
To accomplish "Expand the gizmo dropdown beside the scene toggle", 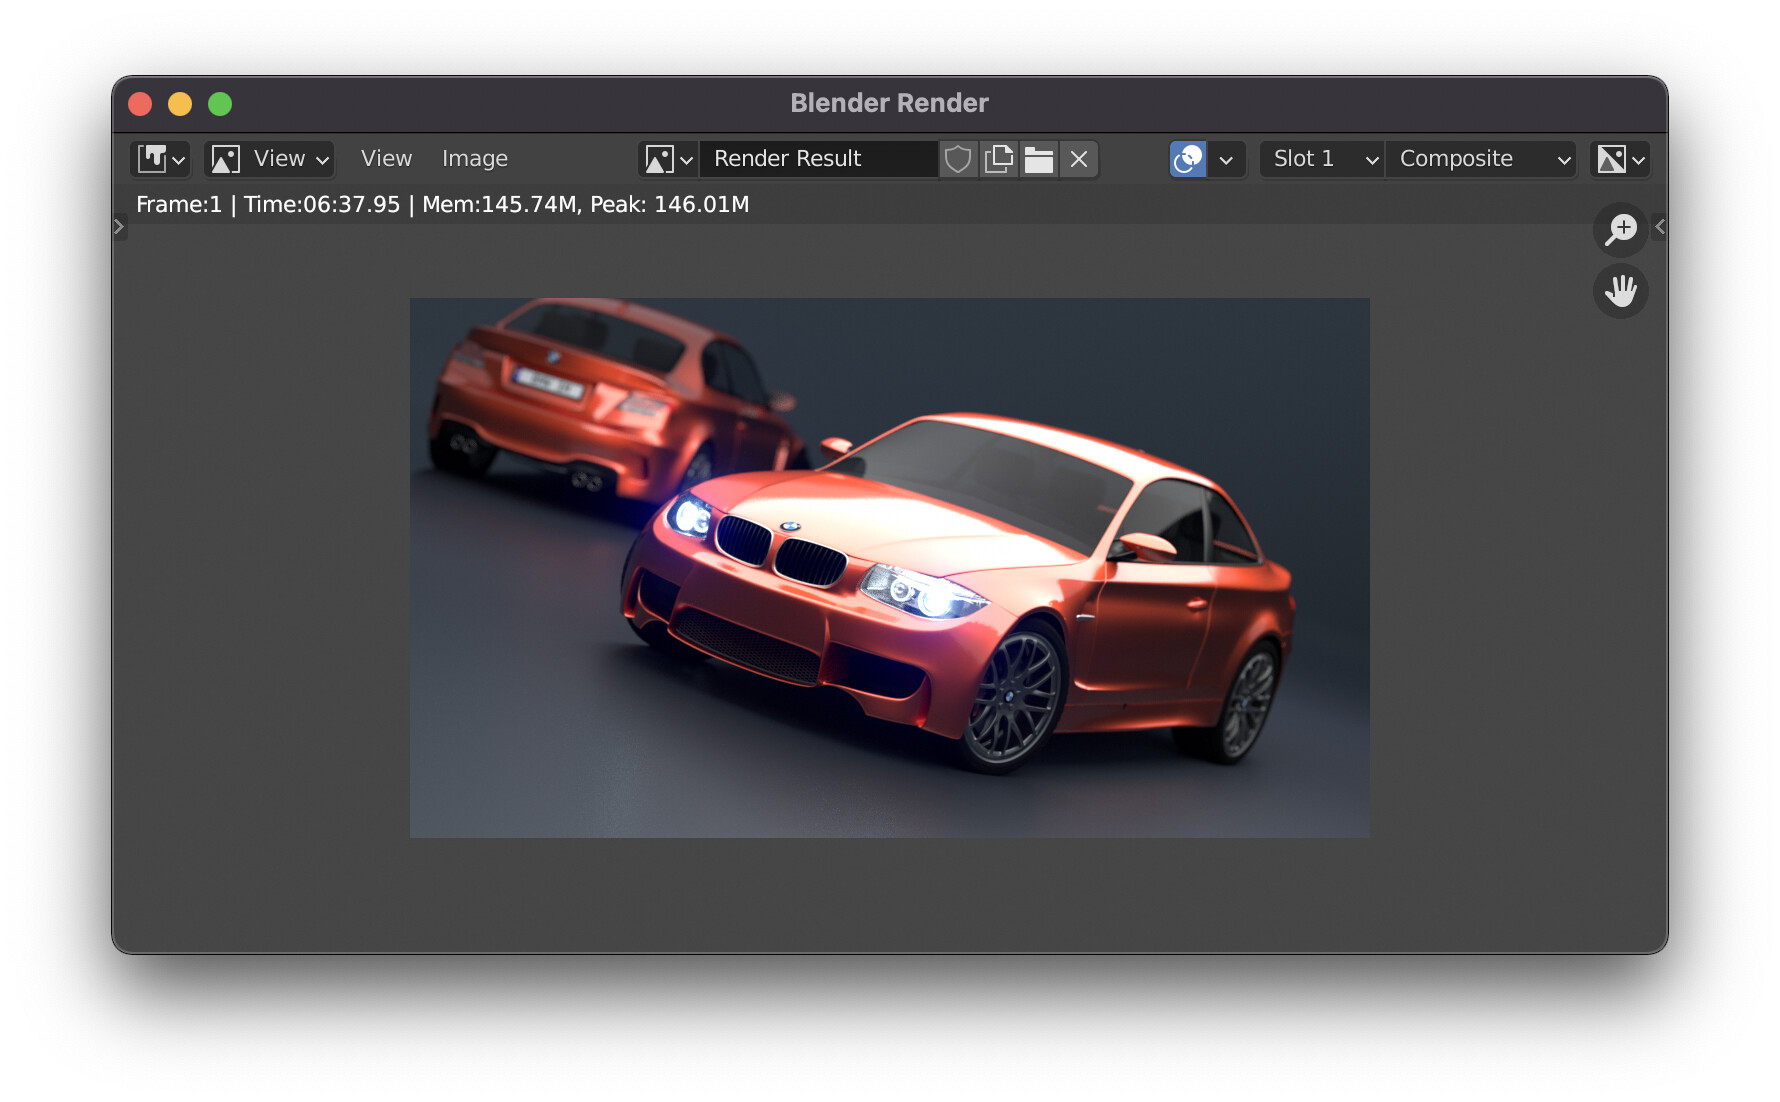I will [1228, 159].
